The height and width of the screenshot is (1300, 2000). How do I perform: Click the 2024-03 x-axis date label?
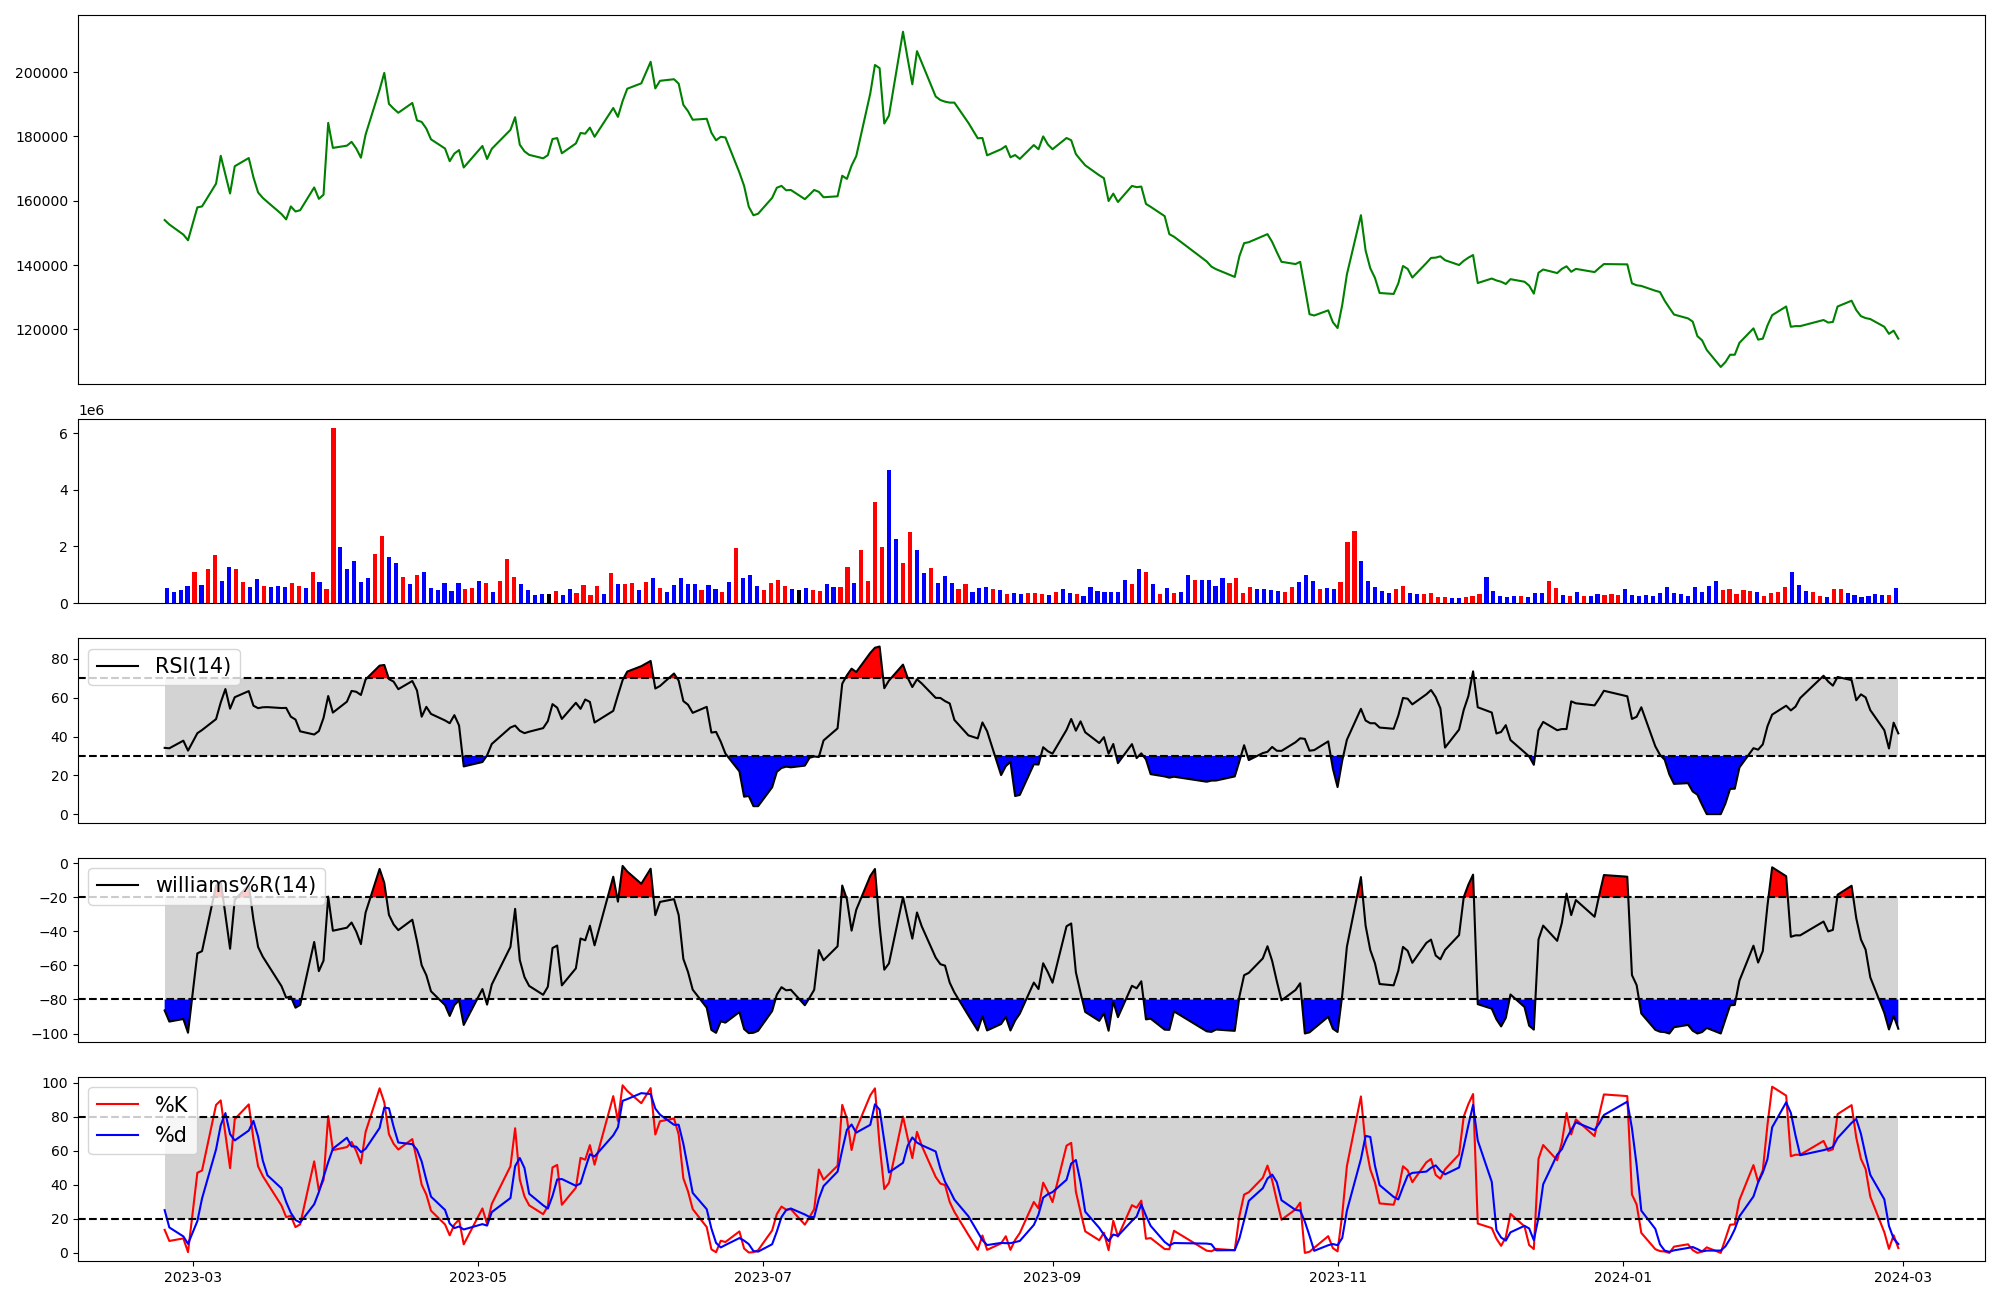point(1903,1277)
